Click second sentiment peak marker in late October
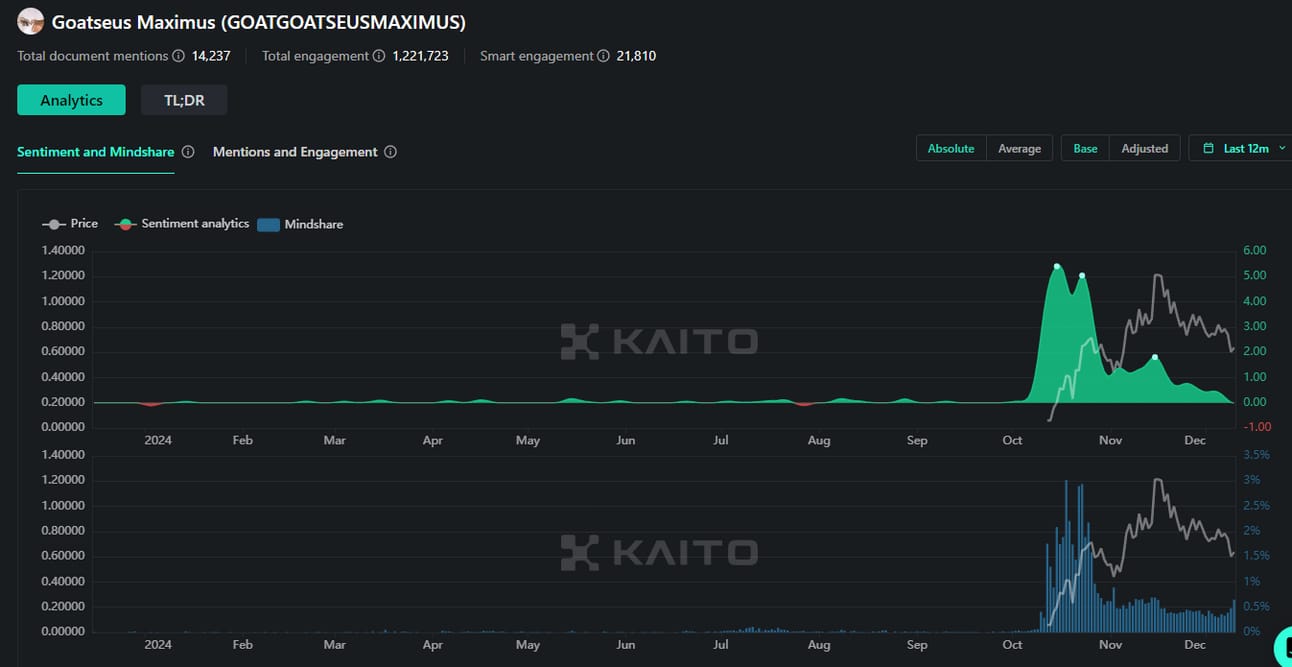1292x667 pixels. tap(1082, 275)
